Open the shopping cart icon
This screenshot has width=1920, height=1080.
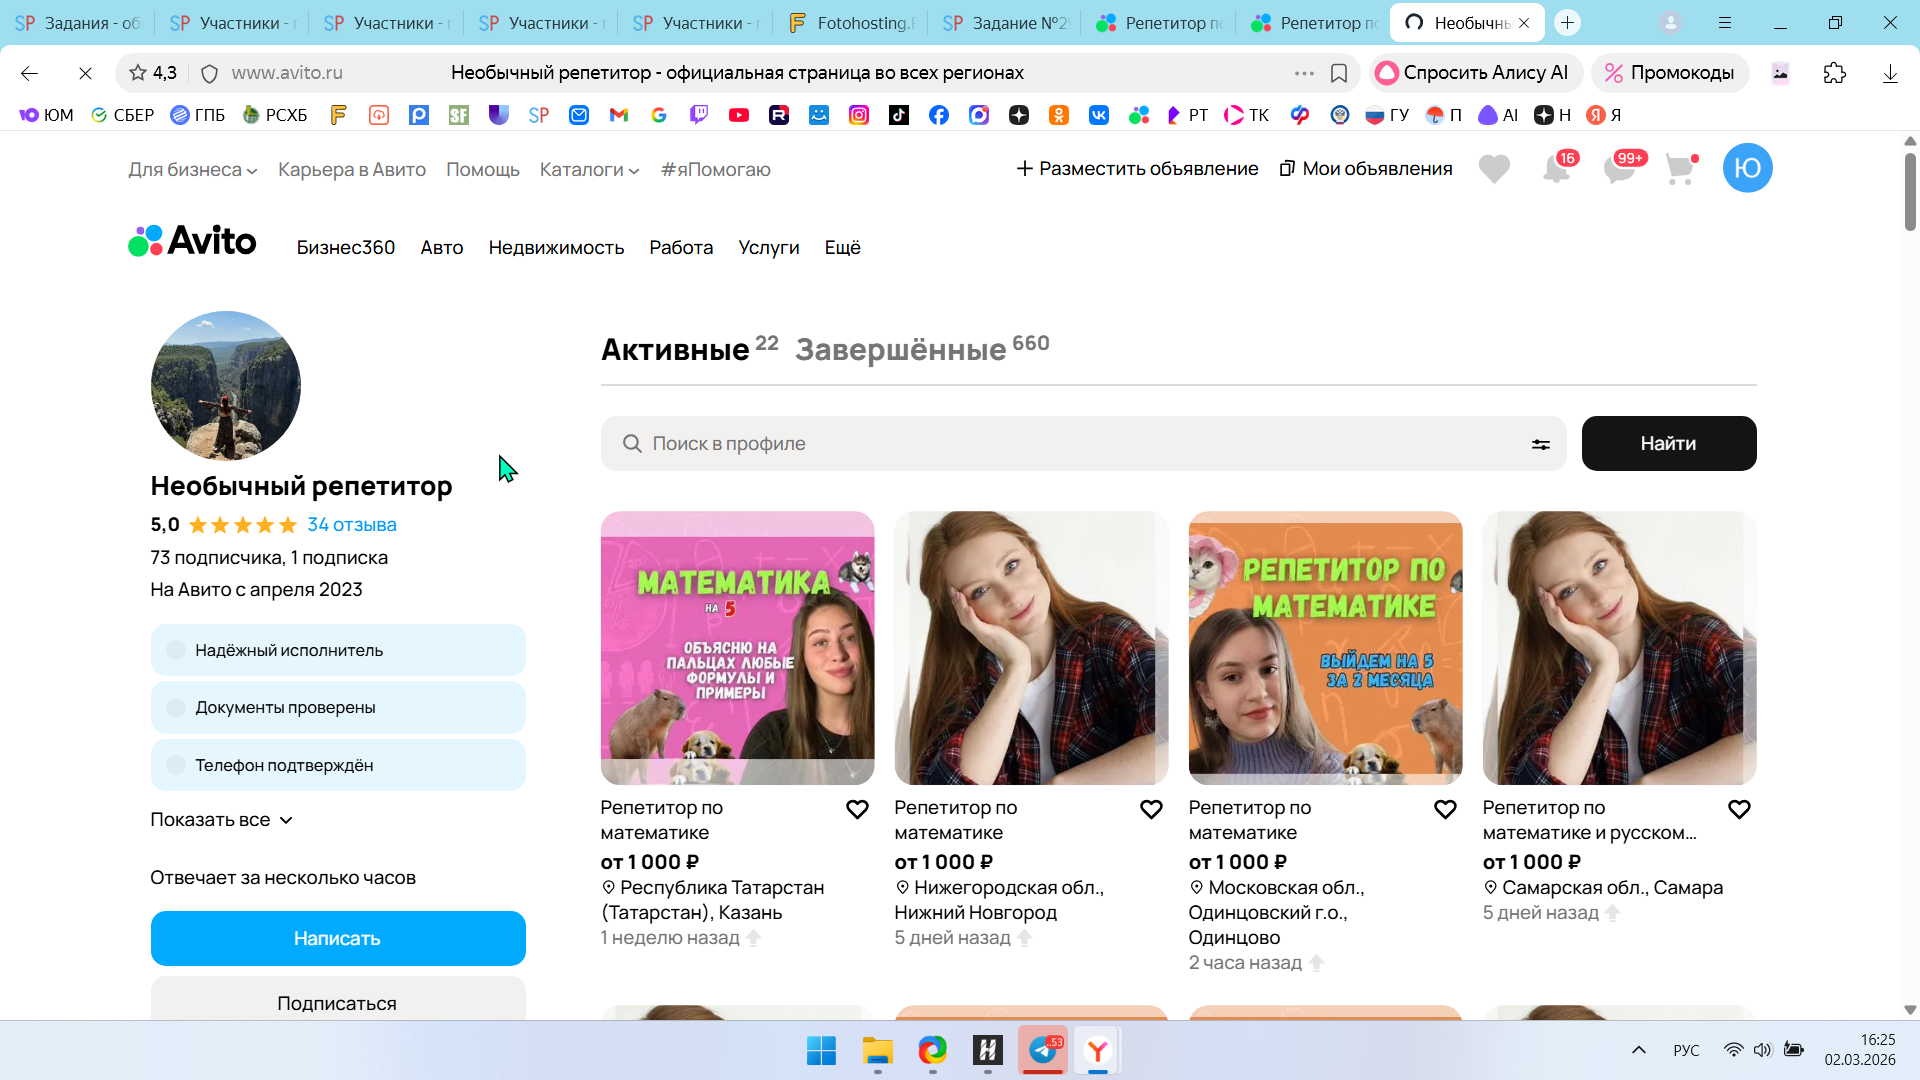[1680, 169]
